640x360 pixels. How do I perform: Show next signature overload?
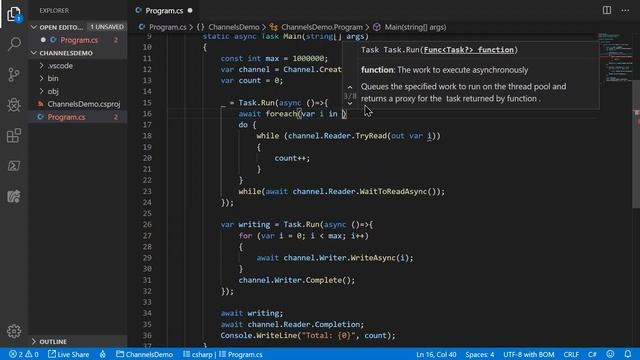coord(350,104)
